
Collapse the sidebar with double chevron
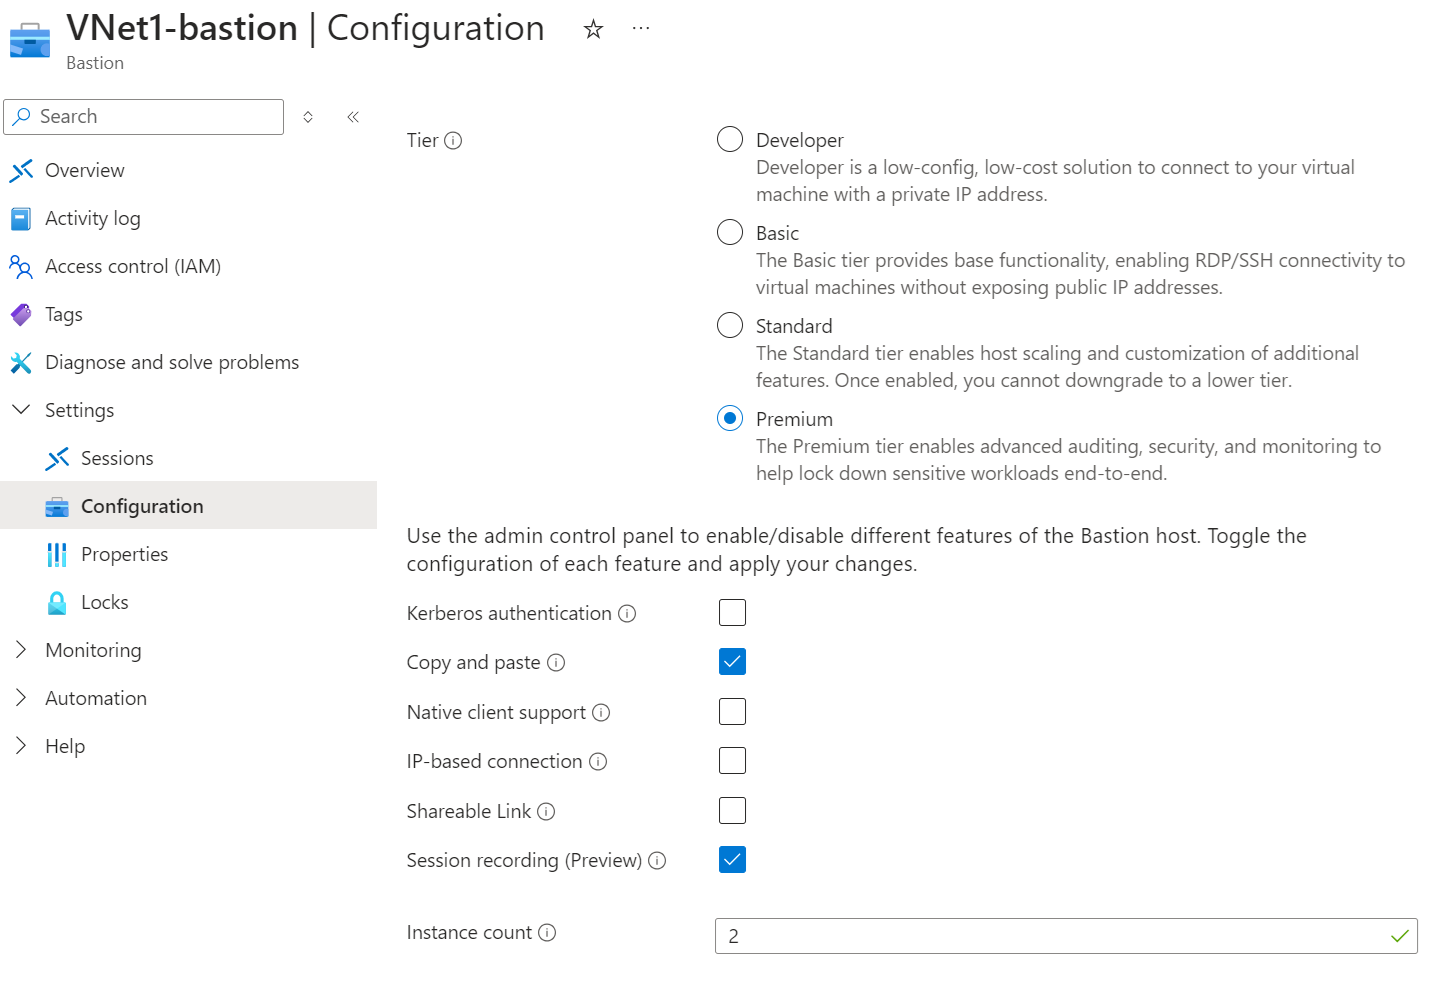click(353, 117)
